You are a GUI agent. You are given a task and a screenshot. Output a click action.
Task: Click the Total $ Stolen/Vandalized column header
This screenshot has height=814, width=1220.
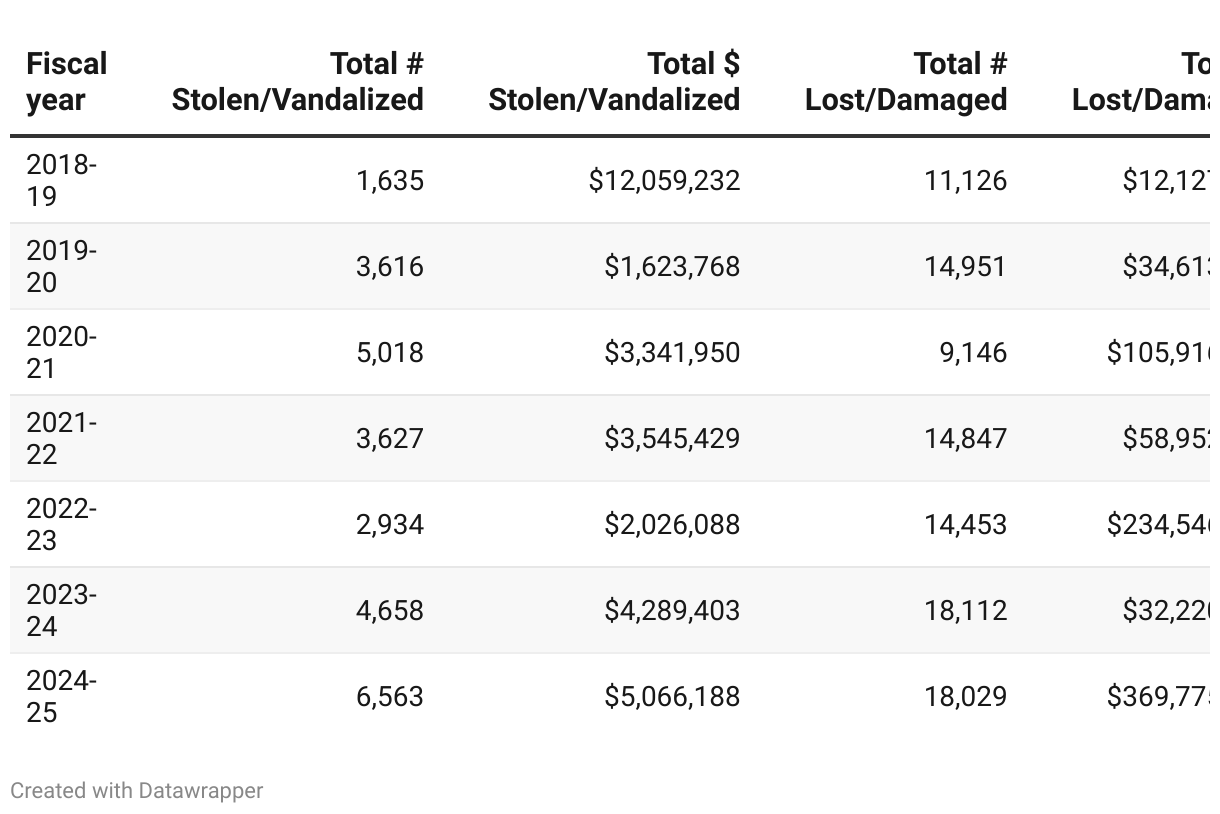coord(614,82)
